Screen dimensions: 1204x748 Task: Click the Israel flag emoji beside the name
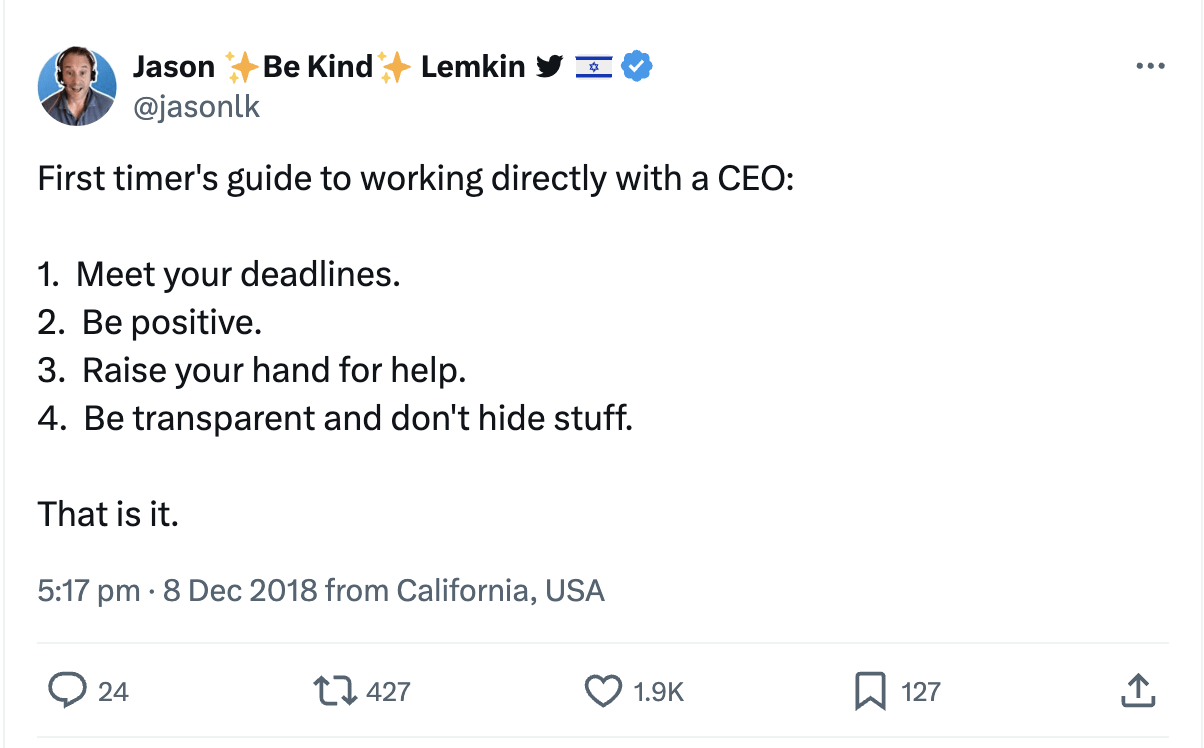594,68
